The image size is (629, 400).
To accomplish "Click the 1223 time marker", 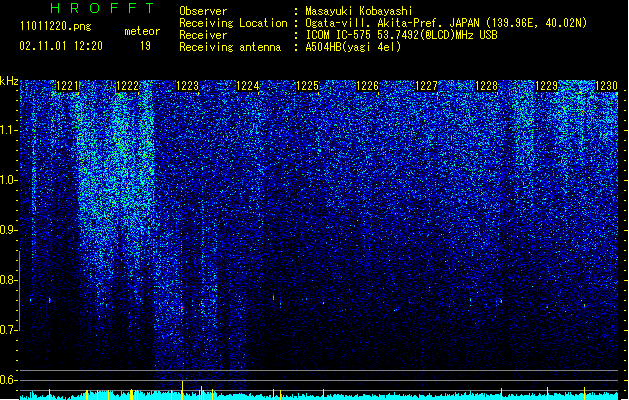I will tap(187, 86).
